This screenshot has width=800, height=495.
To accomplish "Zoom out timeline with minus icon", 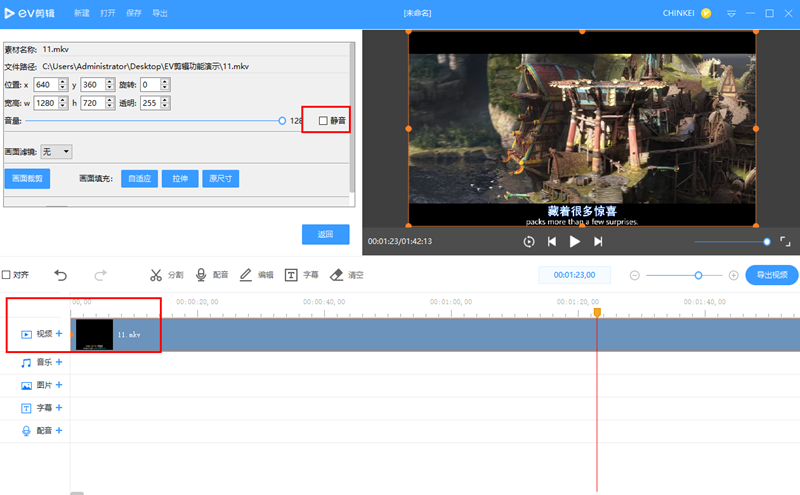I will coord(635,276).
